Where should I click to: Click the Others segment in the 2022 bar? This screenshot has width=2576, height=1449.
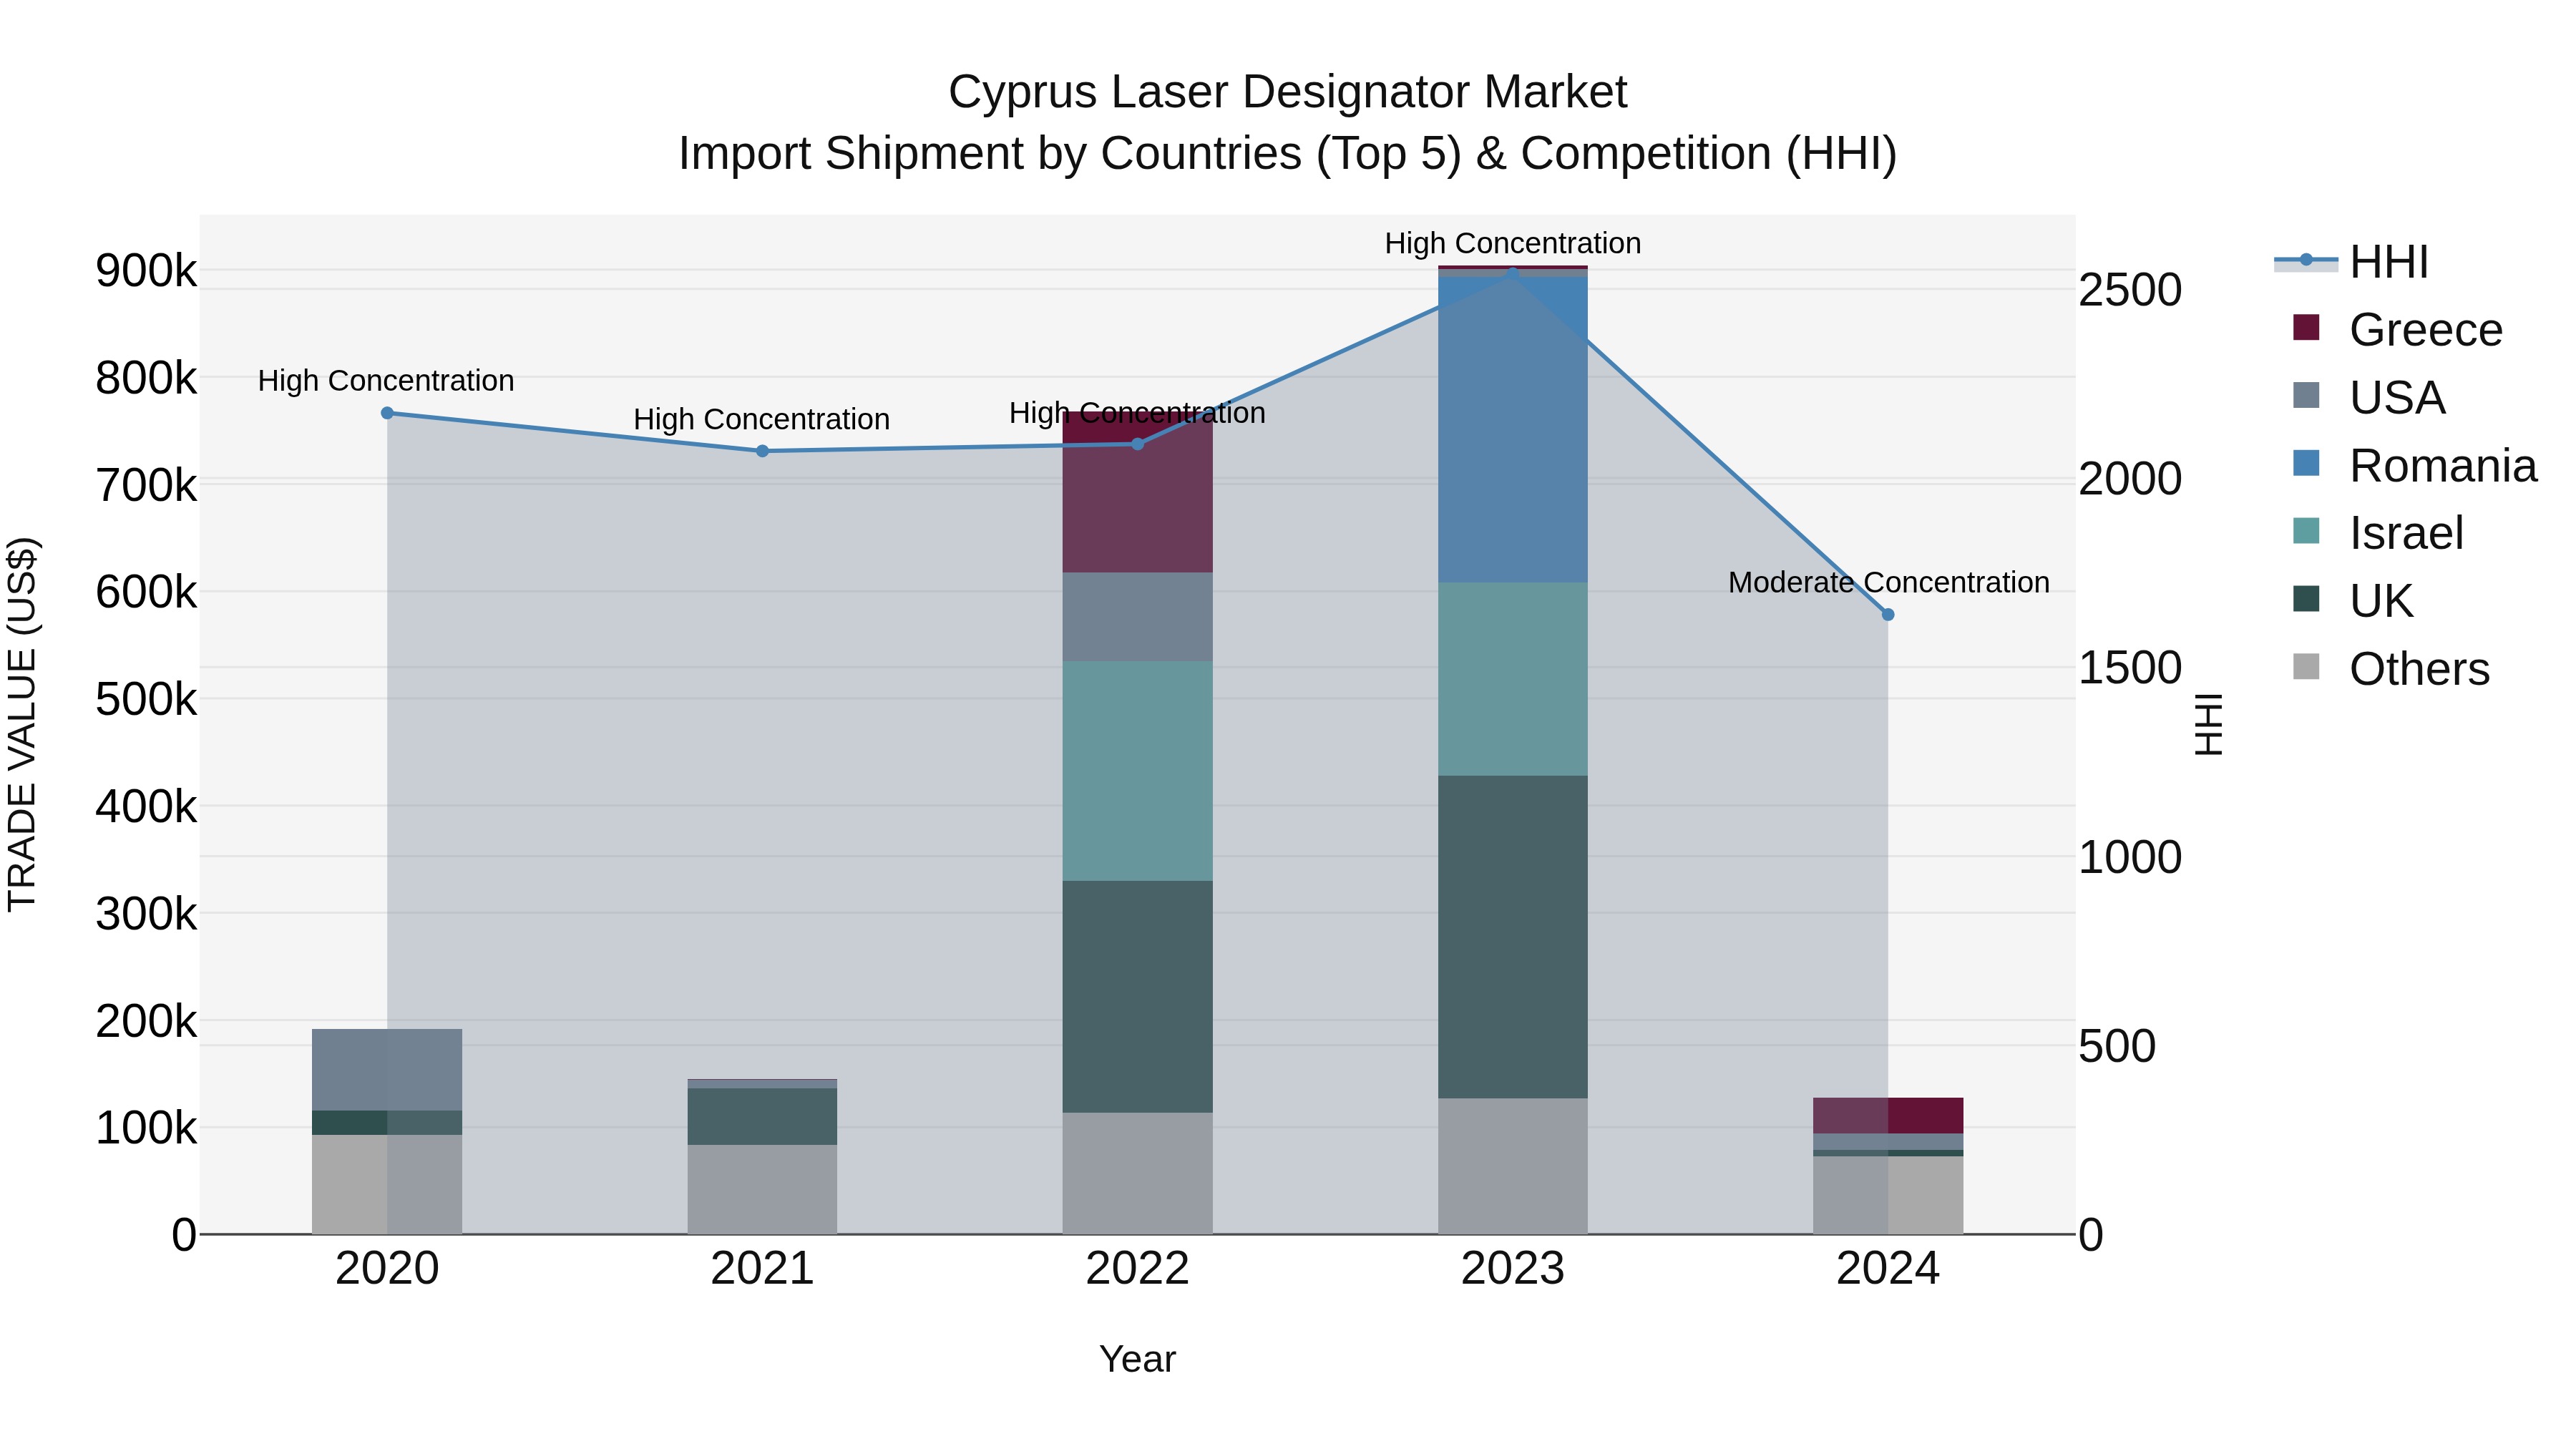pos(1137,1174)
